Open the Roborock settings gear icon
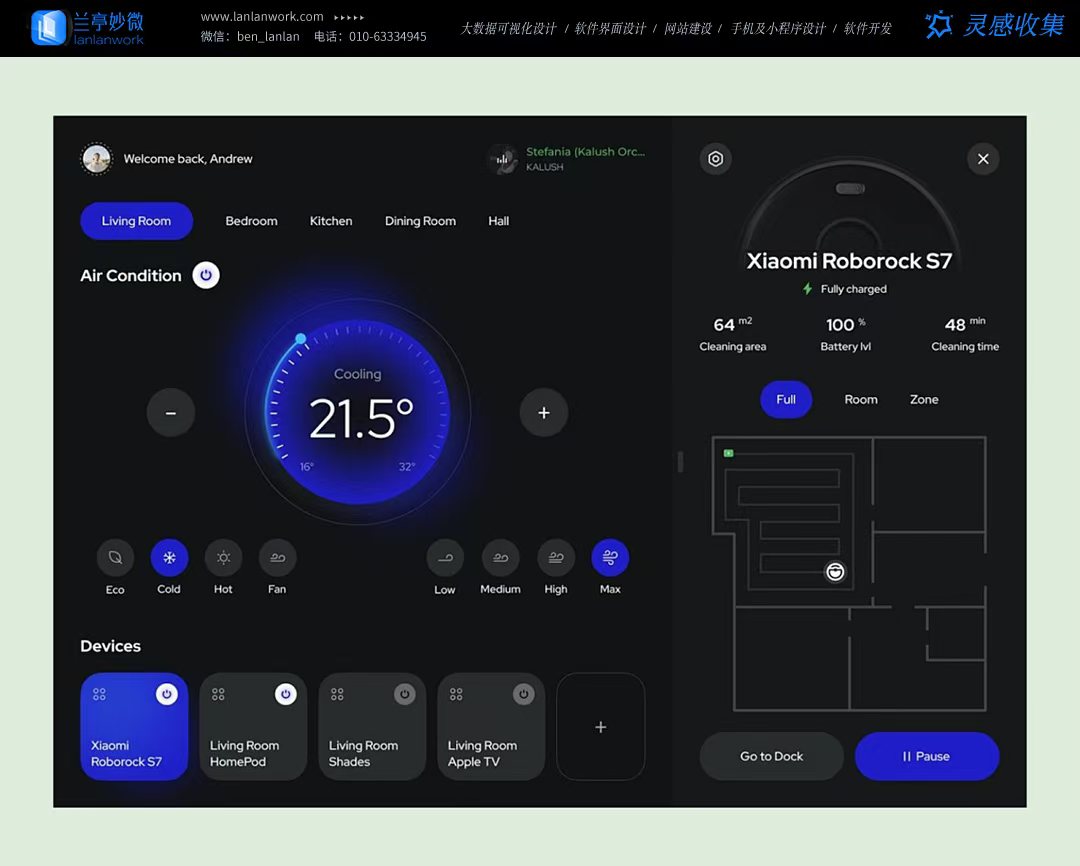Screen dimensions: 1080x866 (x=715, y=159)
